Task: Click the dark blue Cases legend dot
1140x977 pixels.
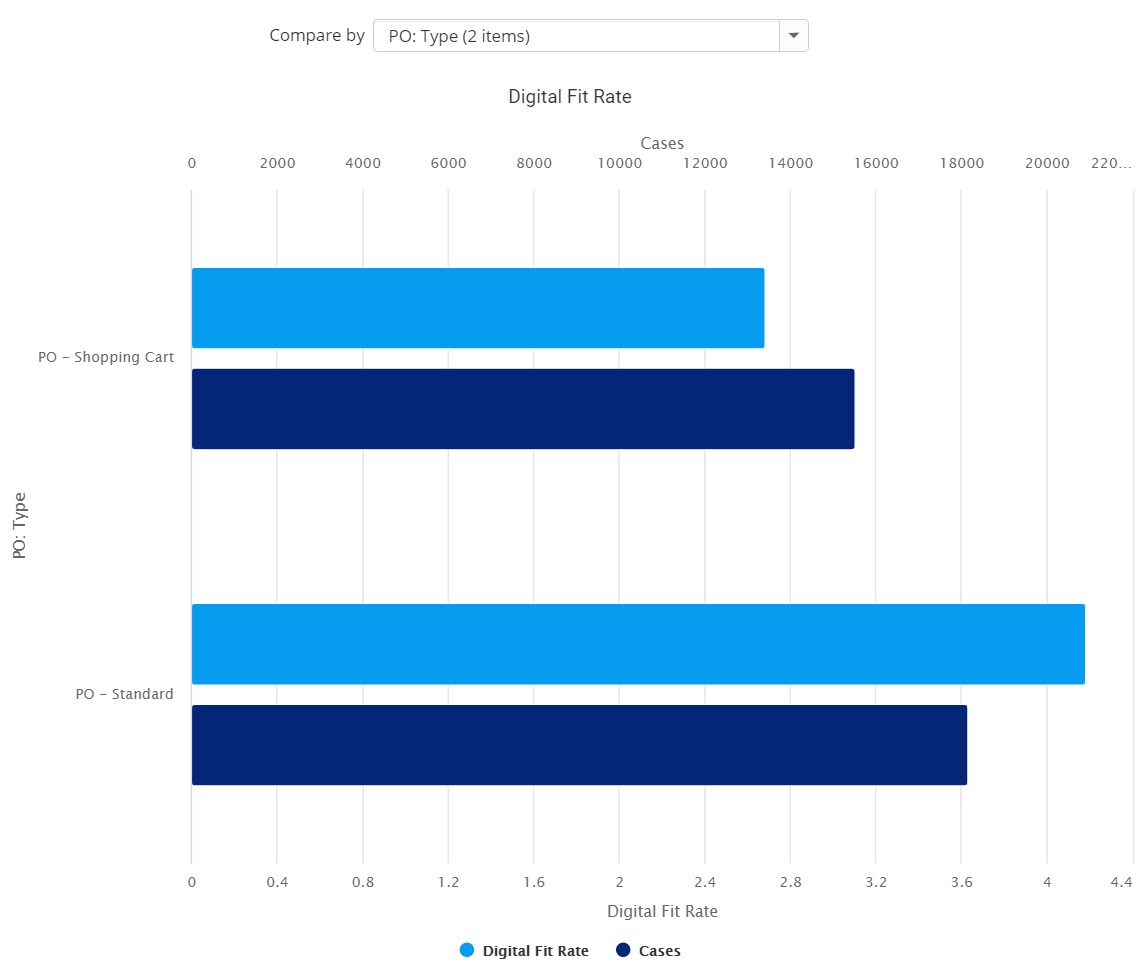Action: click(x=623, y=949)
